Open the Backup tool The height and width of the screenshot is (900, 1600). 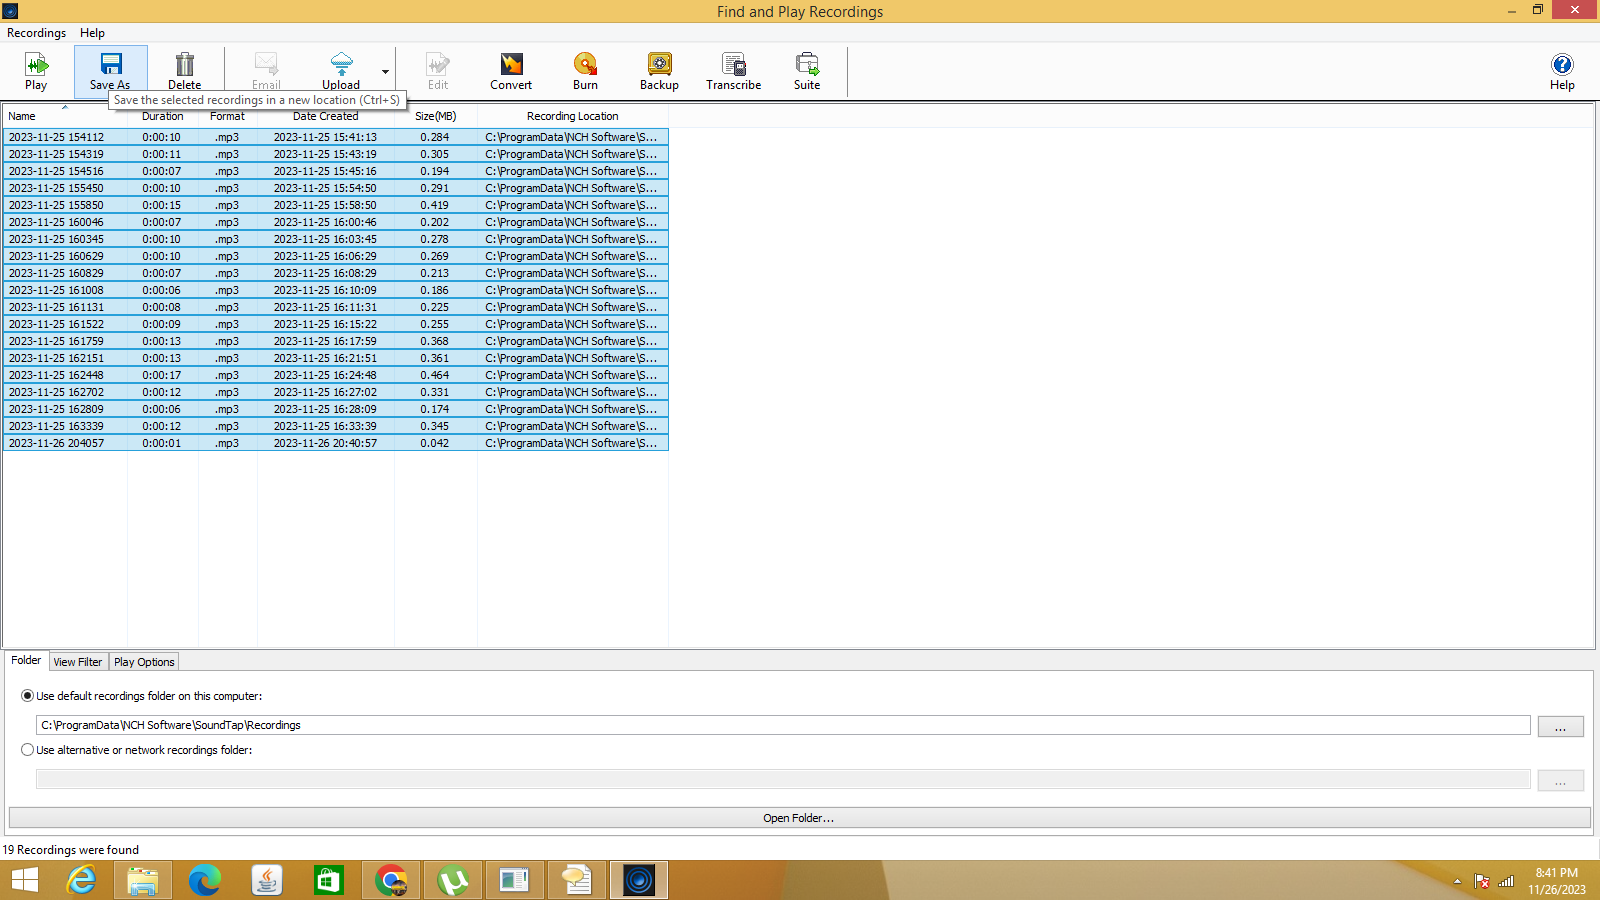[x=658, y=71]
